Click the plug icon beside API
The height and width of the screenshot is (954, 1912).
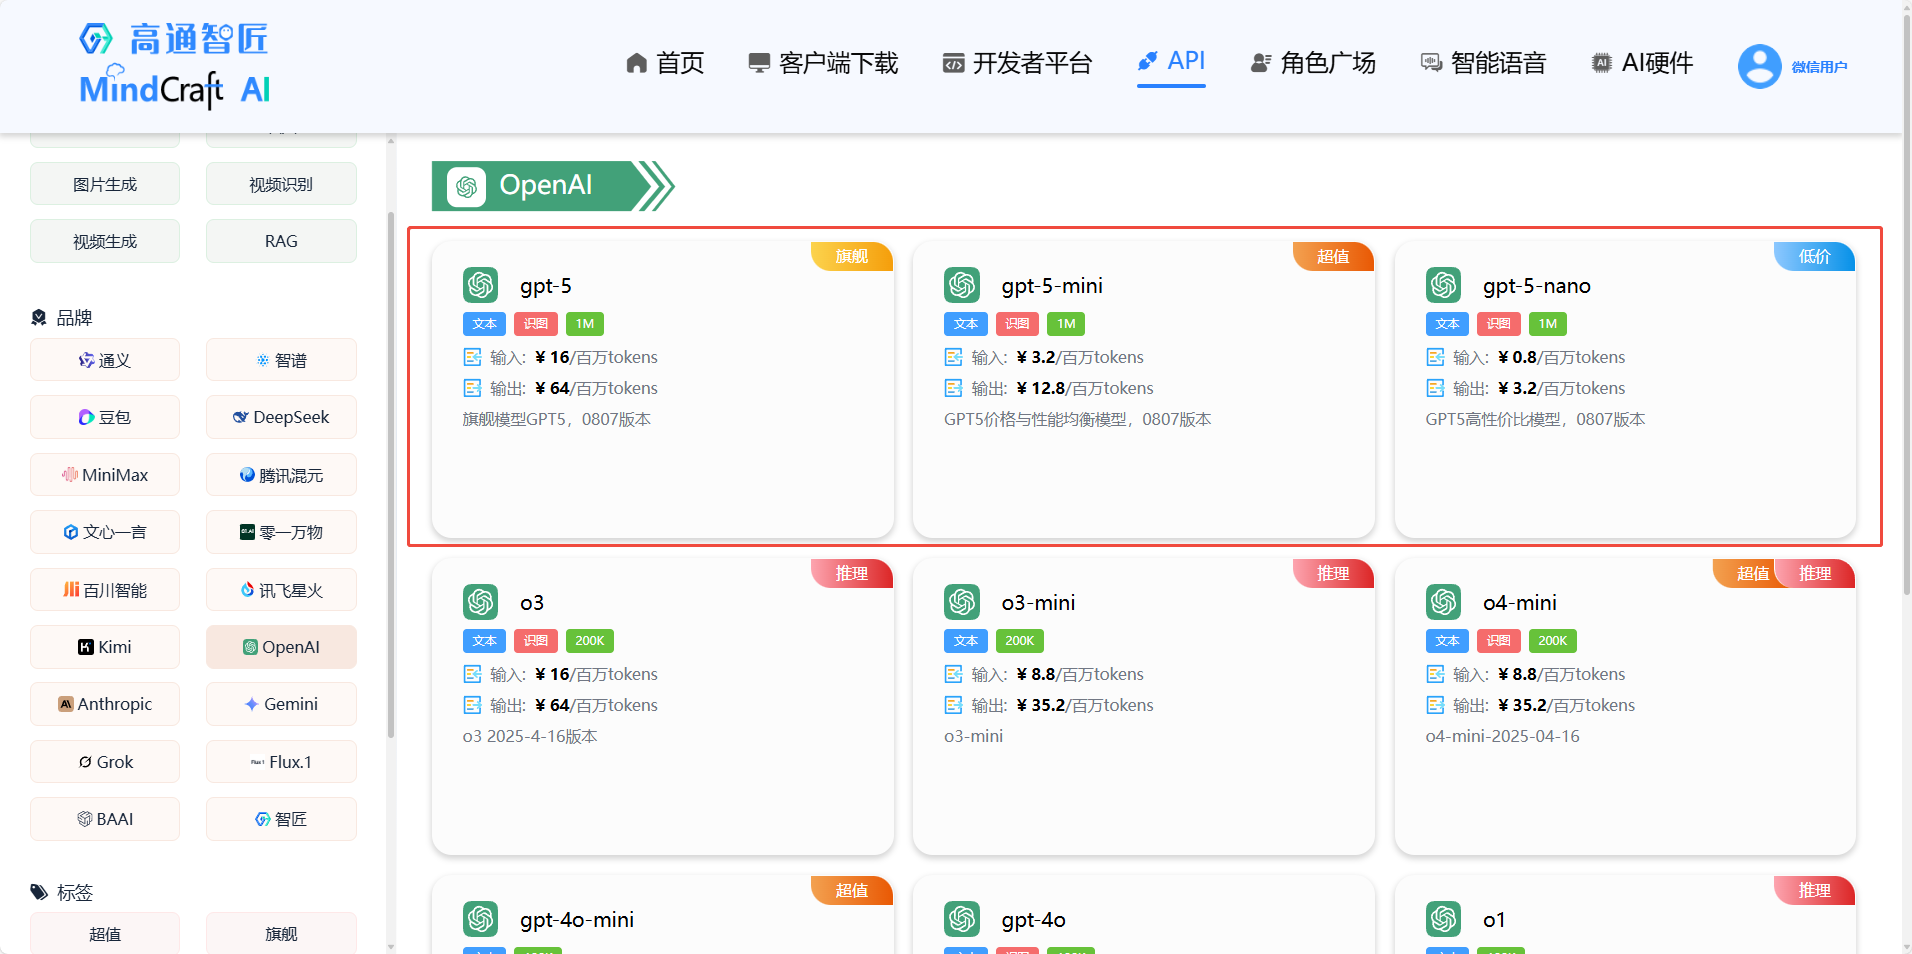[x=1148, y=61]
